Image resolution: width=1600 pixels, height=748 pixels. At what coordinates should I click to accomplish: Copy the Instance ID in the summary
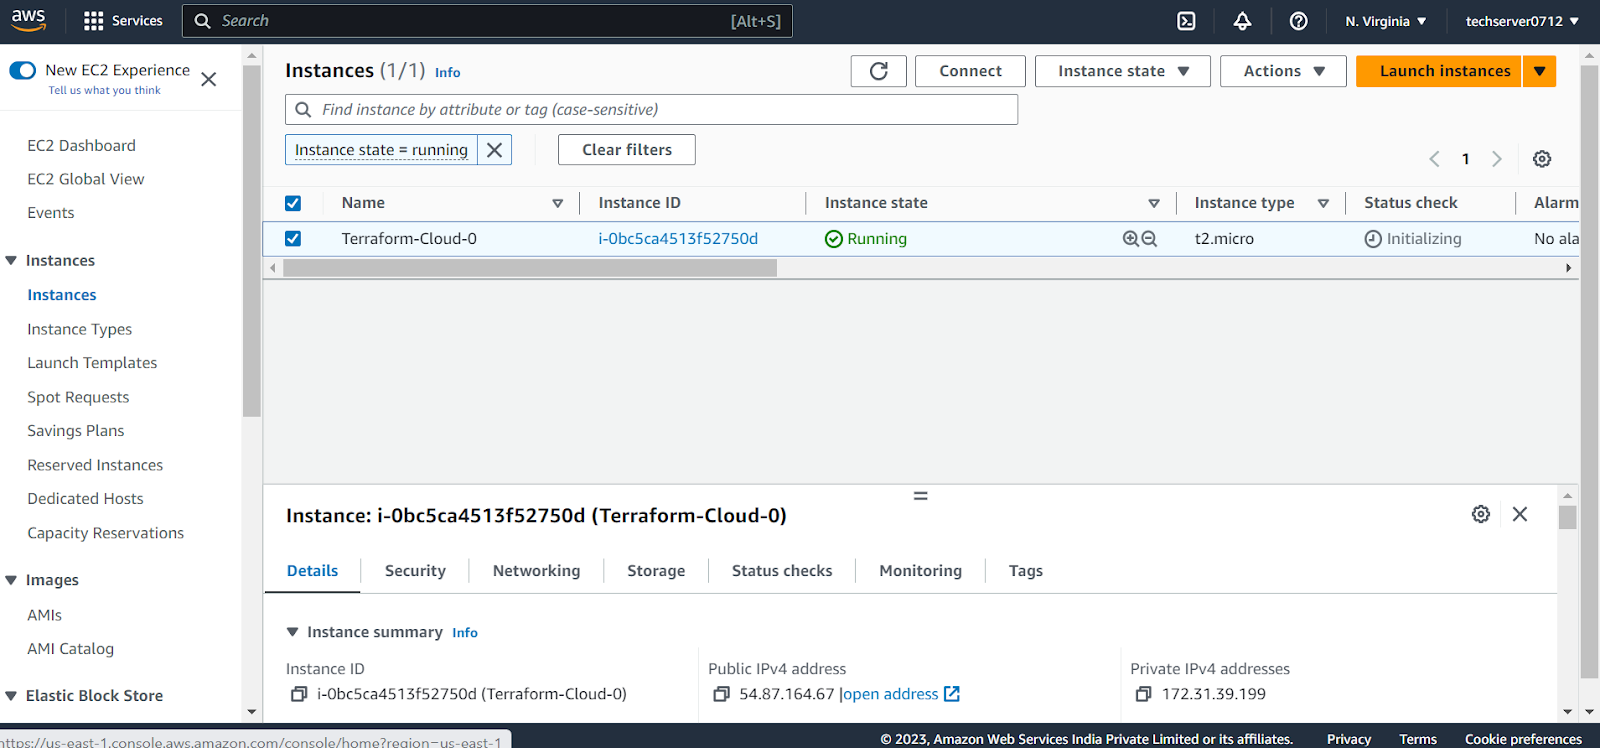[x=298, y=694]
